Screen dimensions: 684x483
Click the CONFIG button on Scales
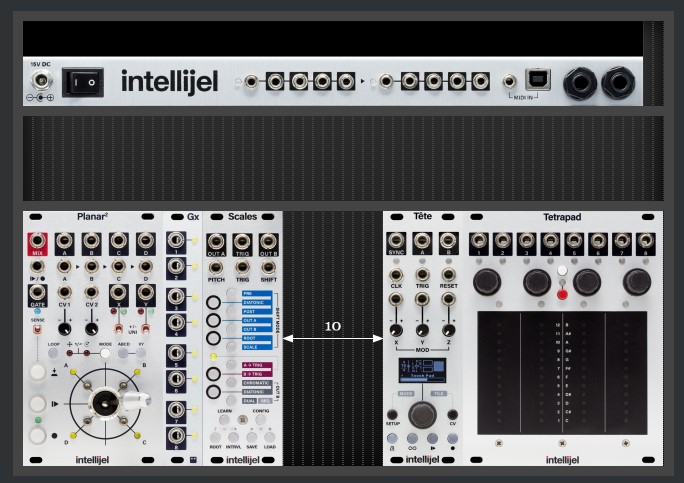[260, 420]
